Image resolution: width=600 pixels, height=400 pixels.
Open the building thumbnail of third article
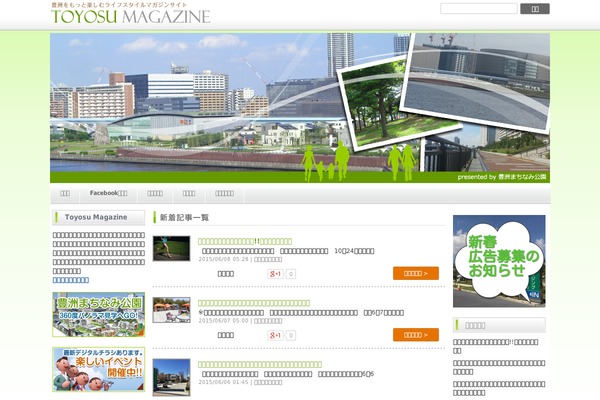(x=171, y=377)
